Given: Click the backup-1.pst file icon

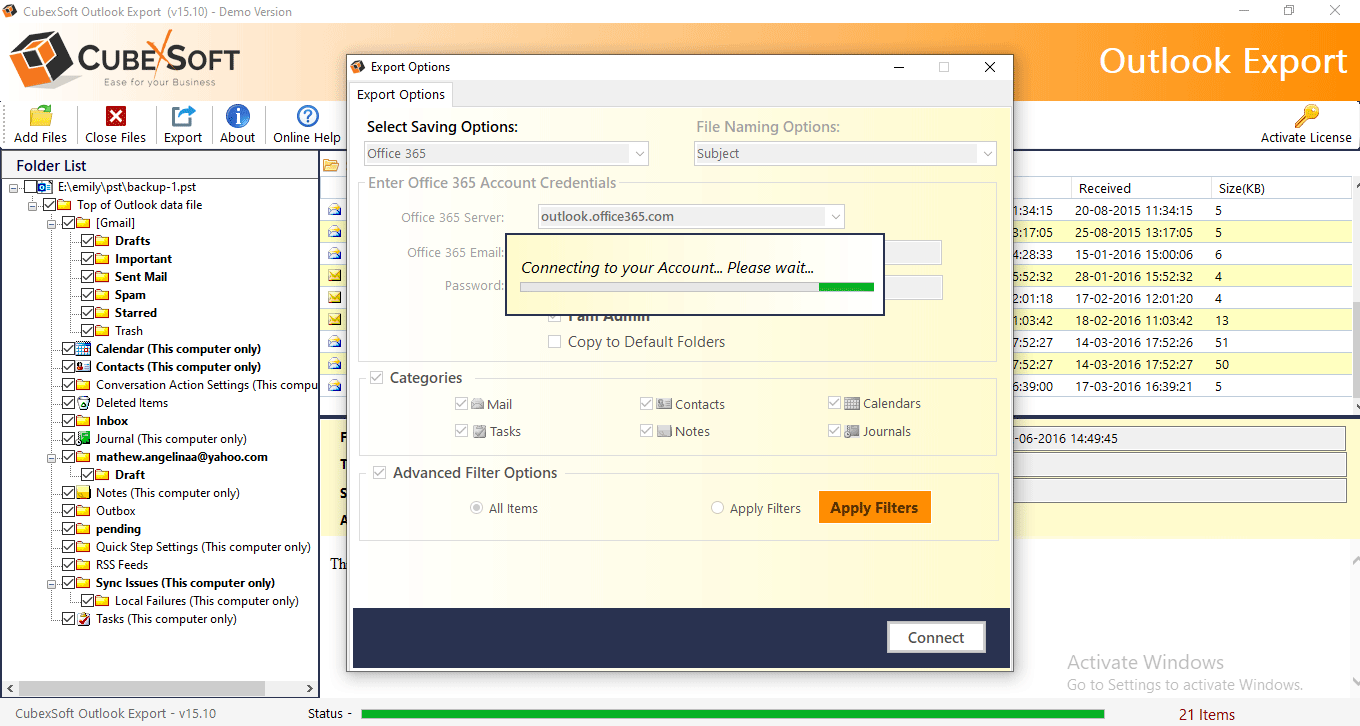Looking at the screenshot, I should [45, 187].
